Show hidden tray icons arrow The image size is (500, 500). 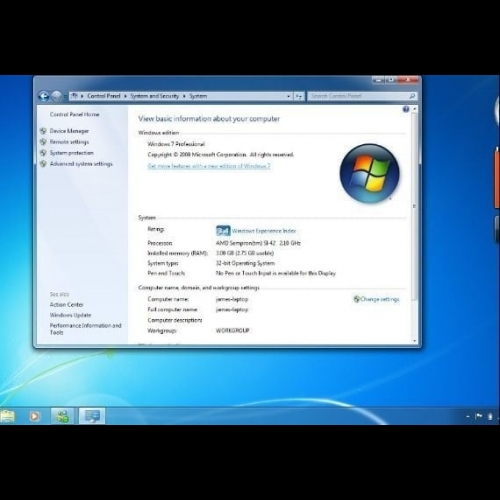pos(468,416)
